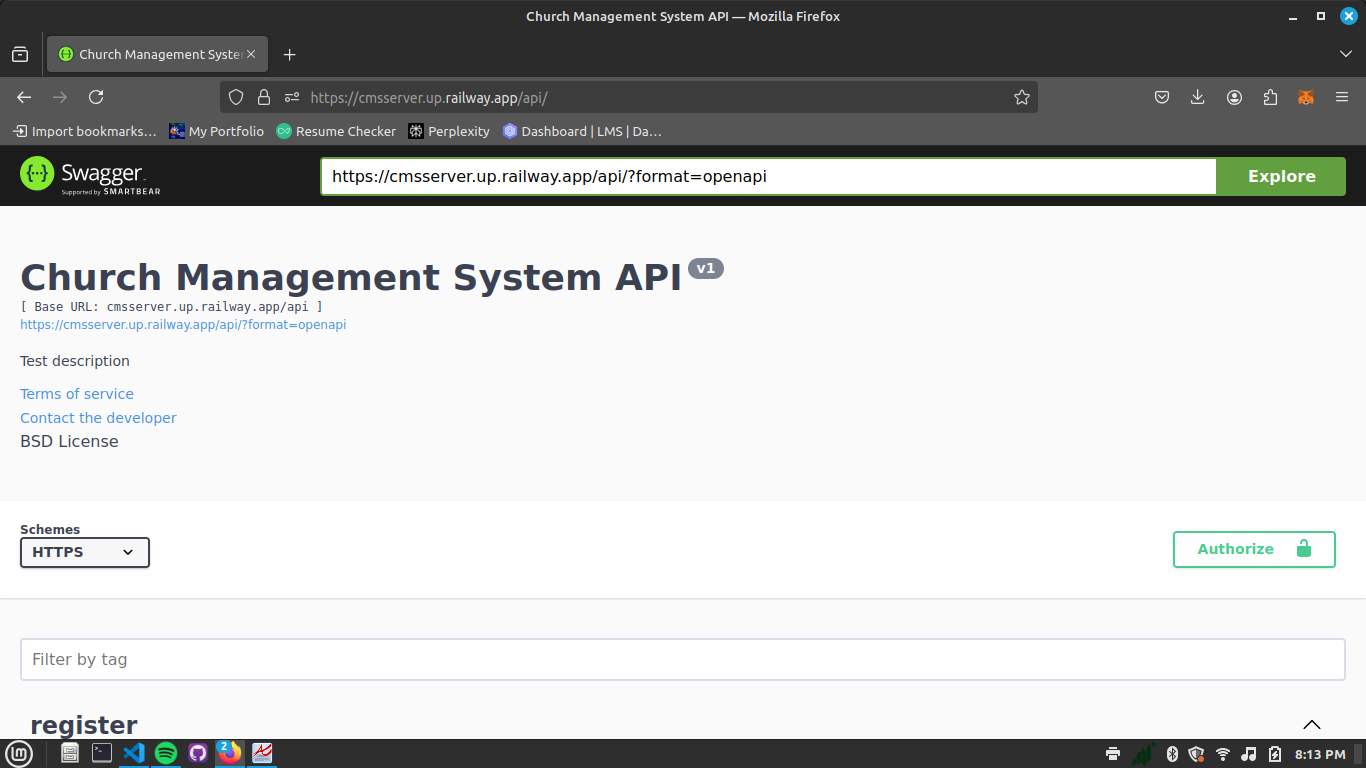Select the Church Management System API tab

pos(150,54)
